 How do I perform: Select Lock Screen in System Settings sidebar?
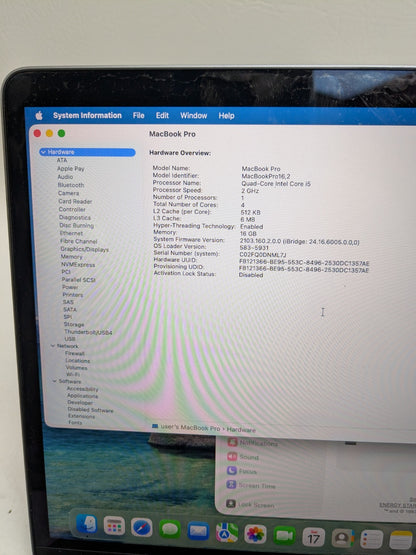[250, 504]
